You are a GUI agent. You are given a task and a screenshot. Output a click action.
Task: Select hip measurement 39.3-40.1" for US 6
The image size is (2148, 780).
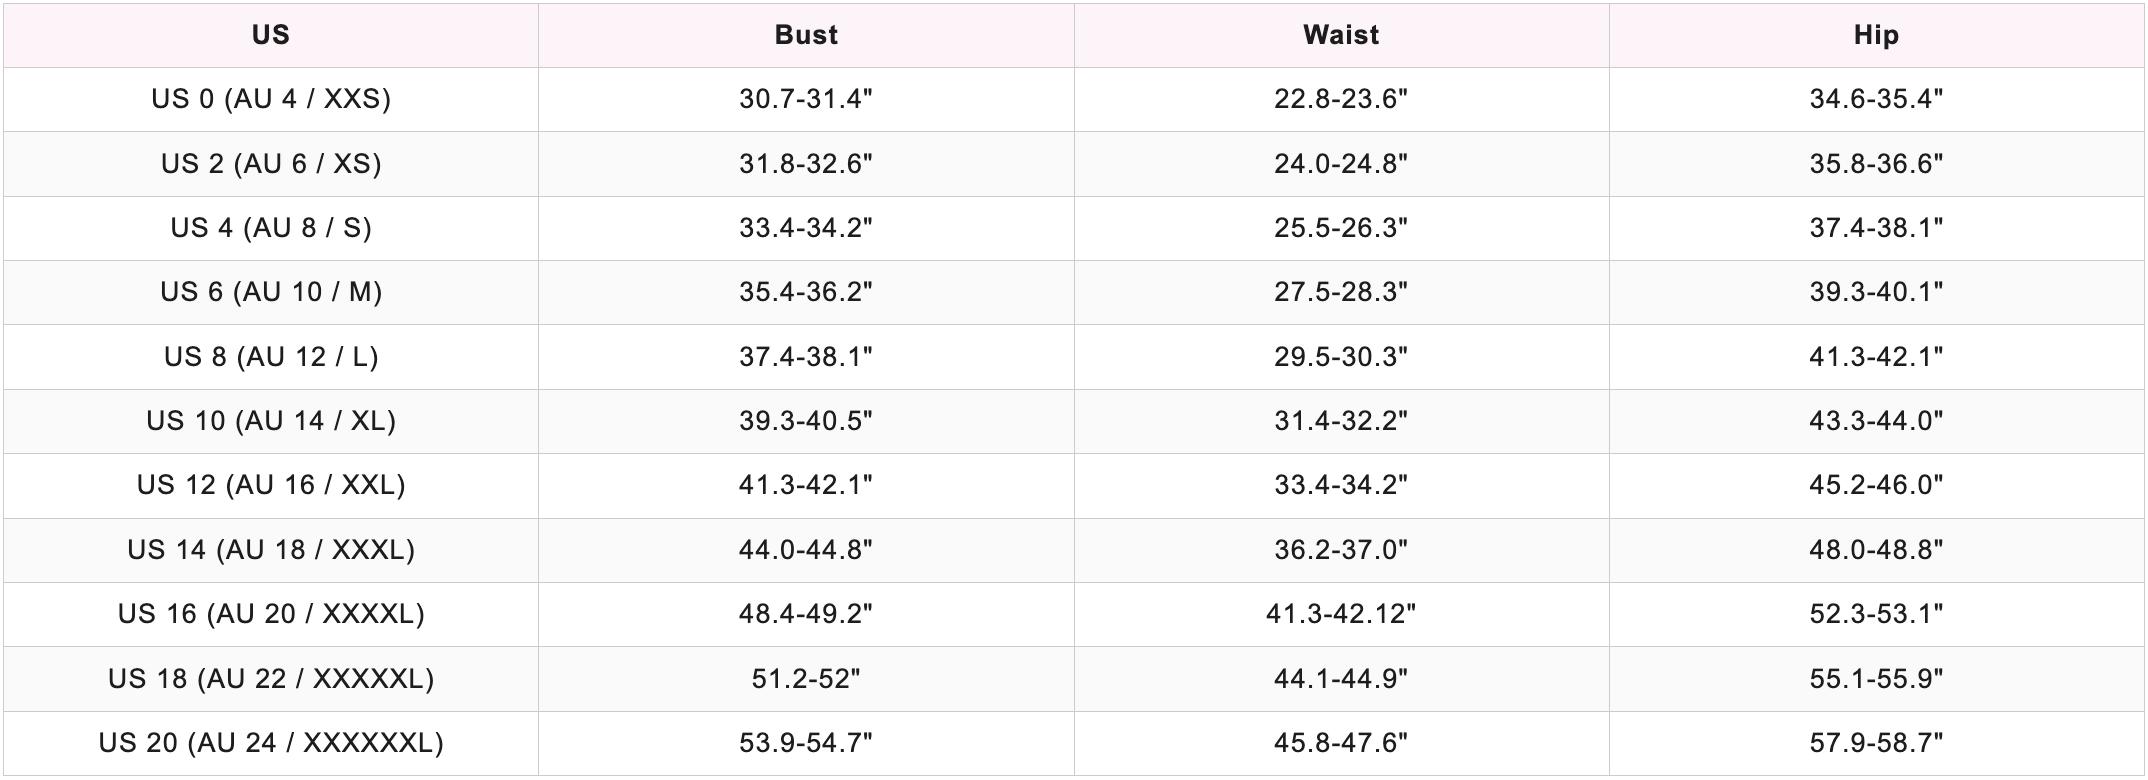(x=1876, y=292)
